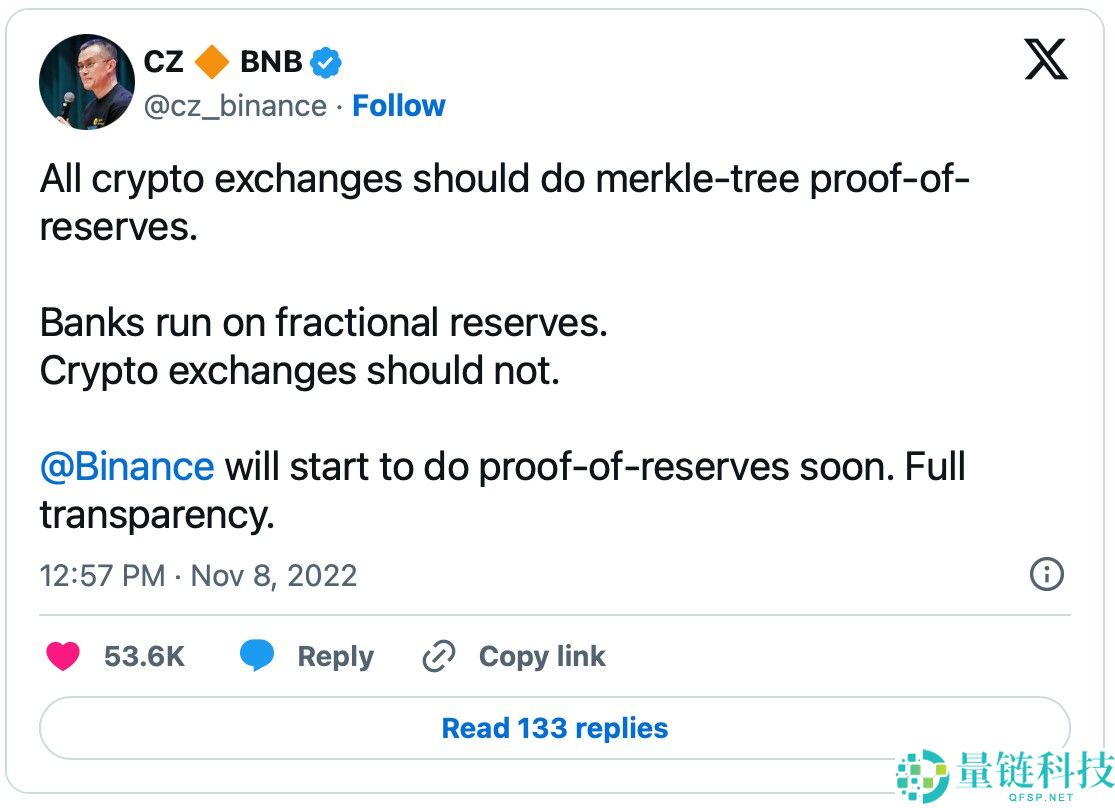Click the orange diamond beside CZ
Viewport: 1115px width, 808px height.
click(211, 62)
